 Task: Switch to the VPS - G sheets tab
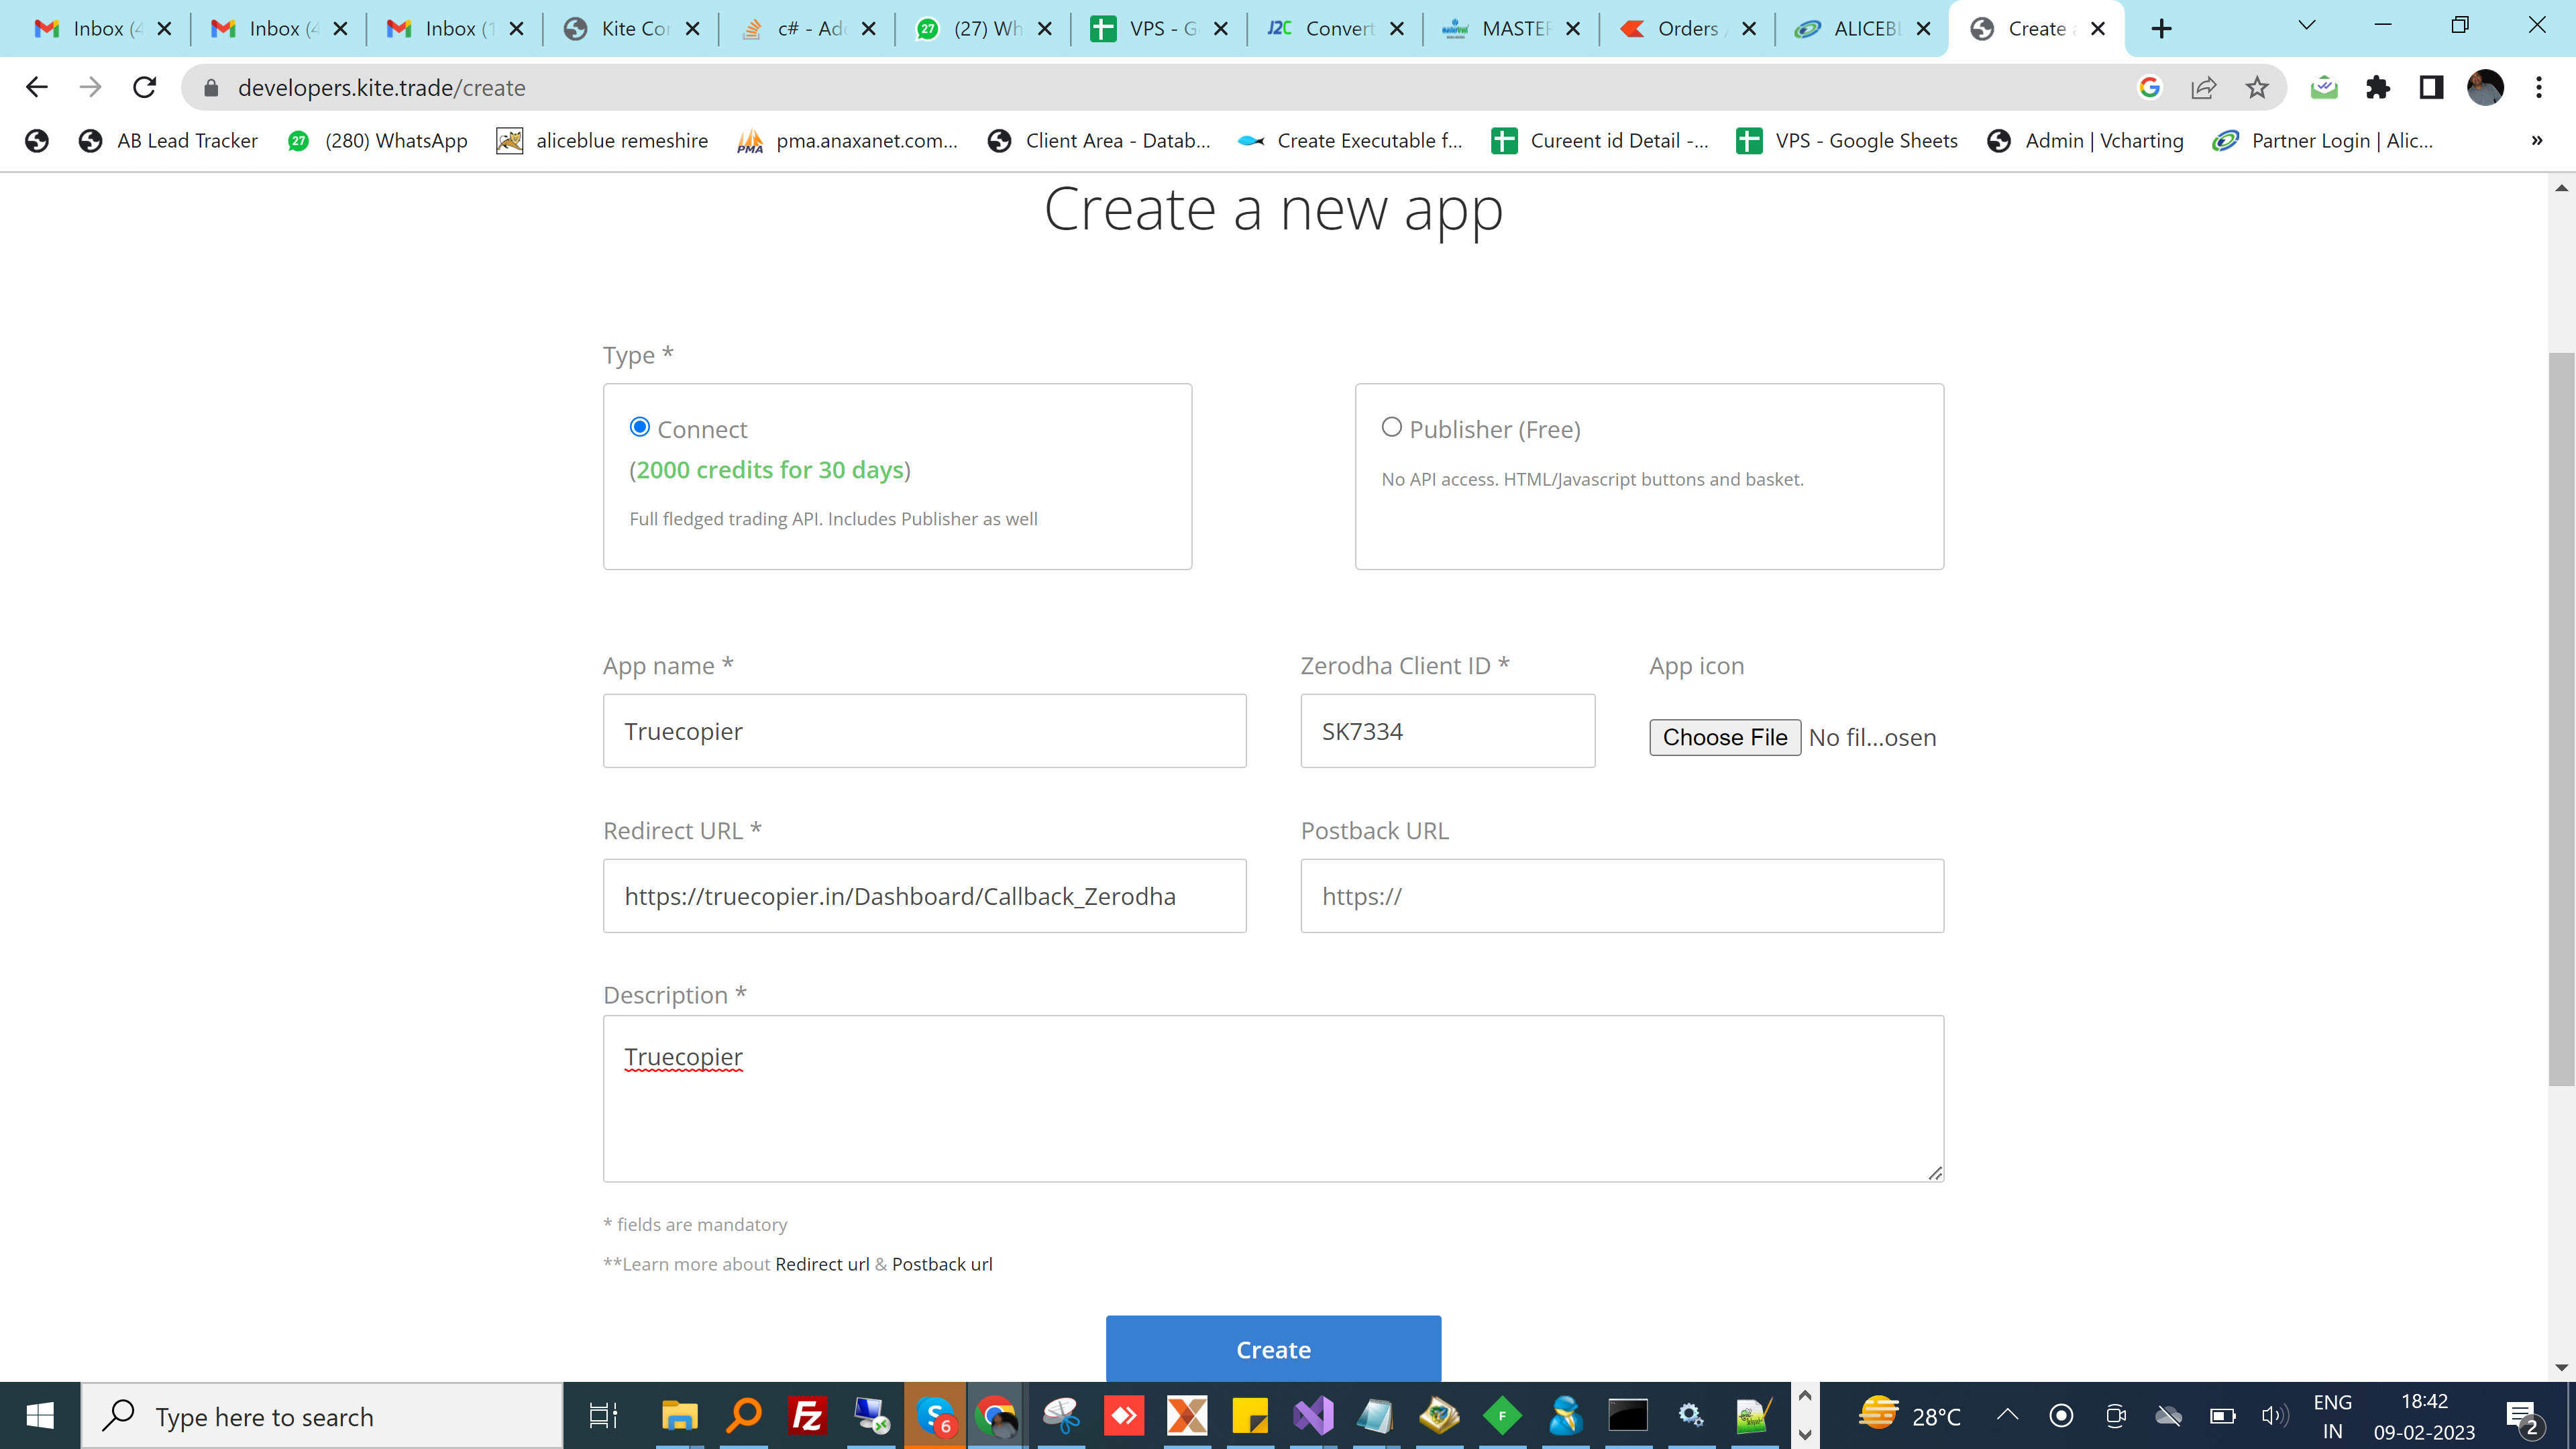point(1148,29)
